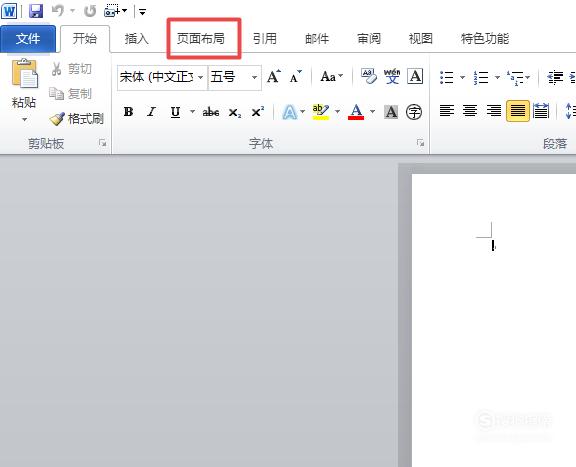Image resolution: width=576 pixels, height=467 pixels.
Task: Click the Distributed alignment icon
Action: click(x=541, y=111)
